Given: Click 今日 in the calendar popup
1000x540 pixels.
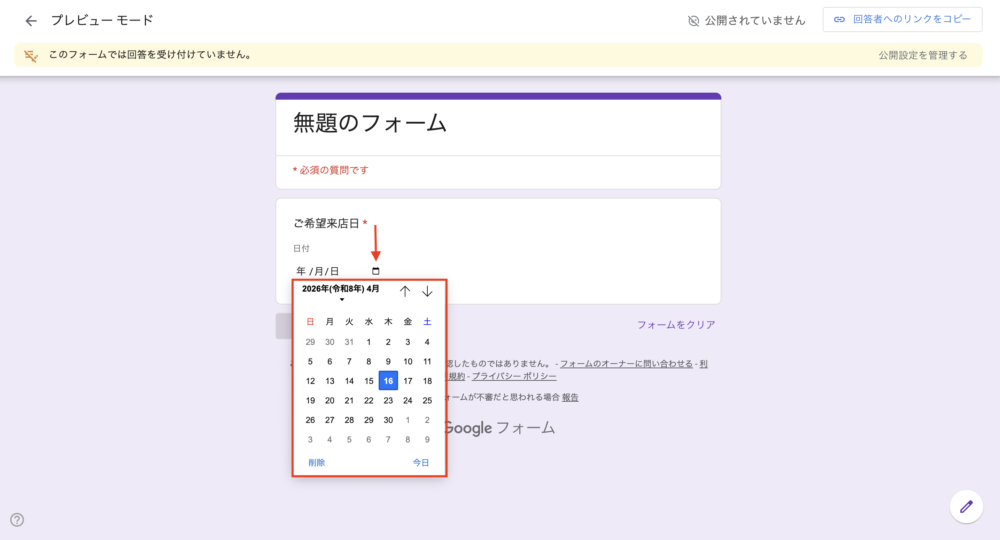Looking at the screenshot, I should point(421,462).
